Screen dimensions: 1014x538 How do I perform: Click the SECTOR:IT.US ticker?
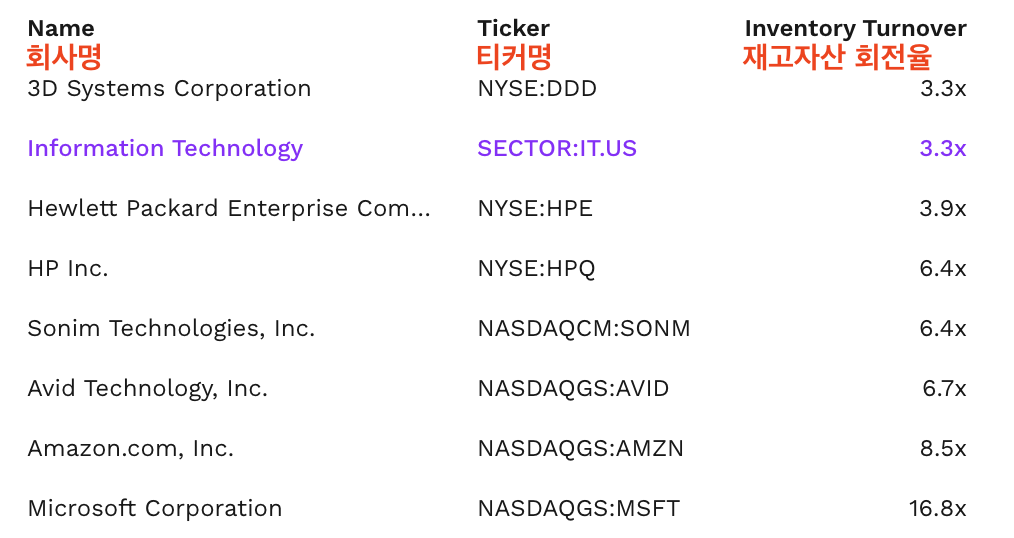[x=556, y=148]
